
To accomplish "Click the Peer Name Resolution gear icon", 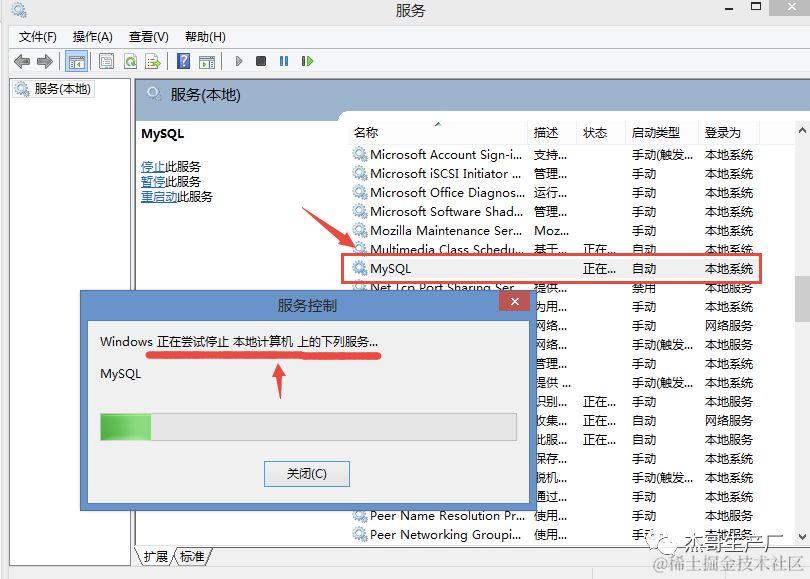I will coord(360,515).
